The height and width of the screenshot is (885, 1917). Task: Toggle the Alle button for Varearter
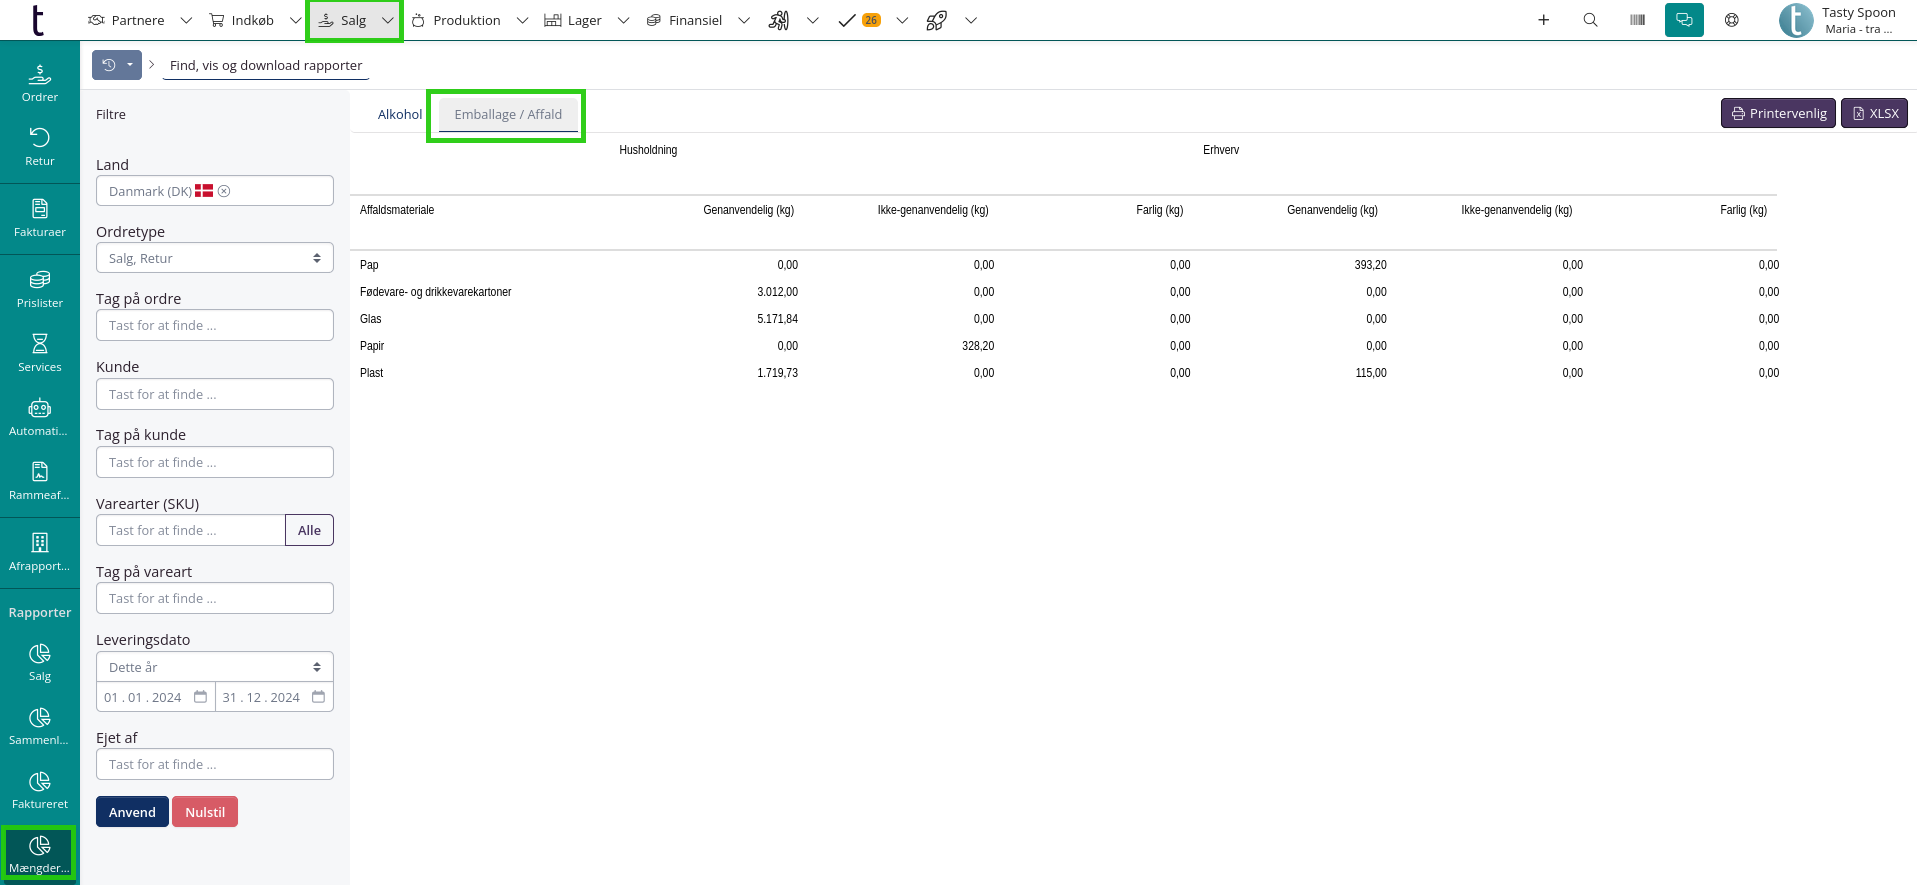point(309,530)
